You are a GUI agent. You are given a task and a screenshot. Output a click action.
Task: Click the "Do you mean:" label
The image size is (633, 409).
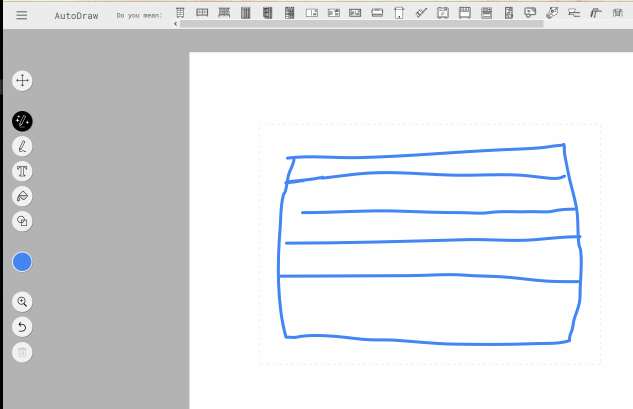pos(139,16)
